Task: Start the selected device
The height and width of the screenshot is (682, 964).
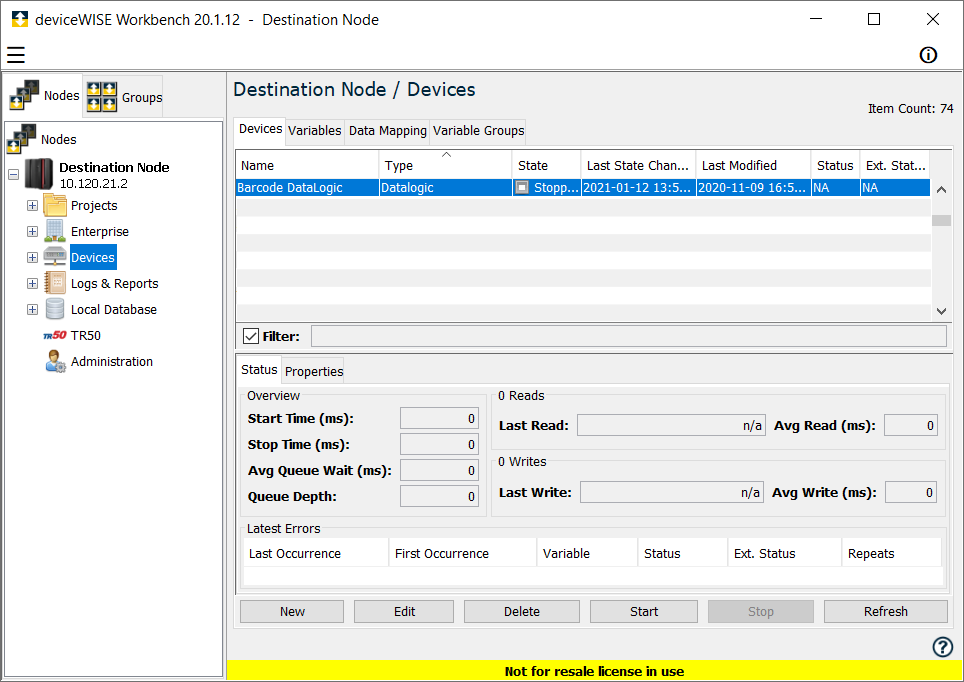Action: (644, 611)
